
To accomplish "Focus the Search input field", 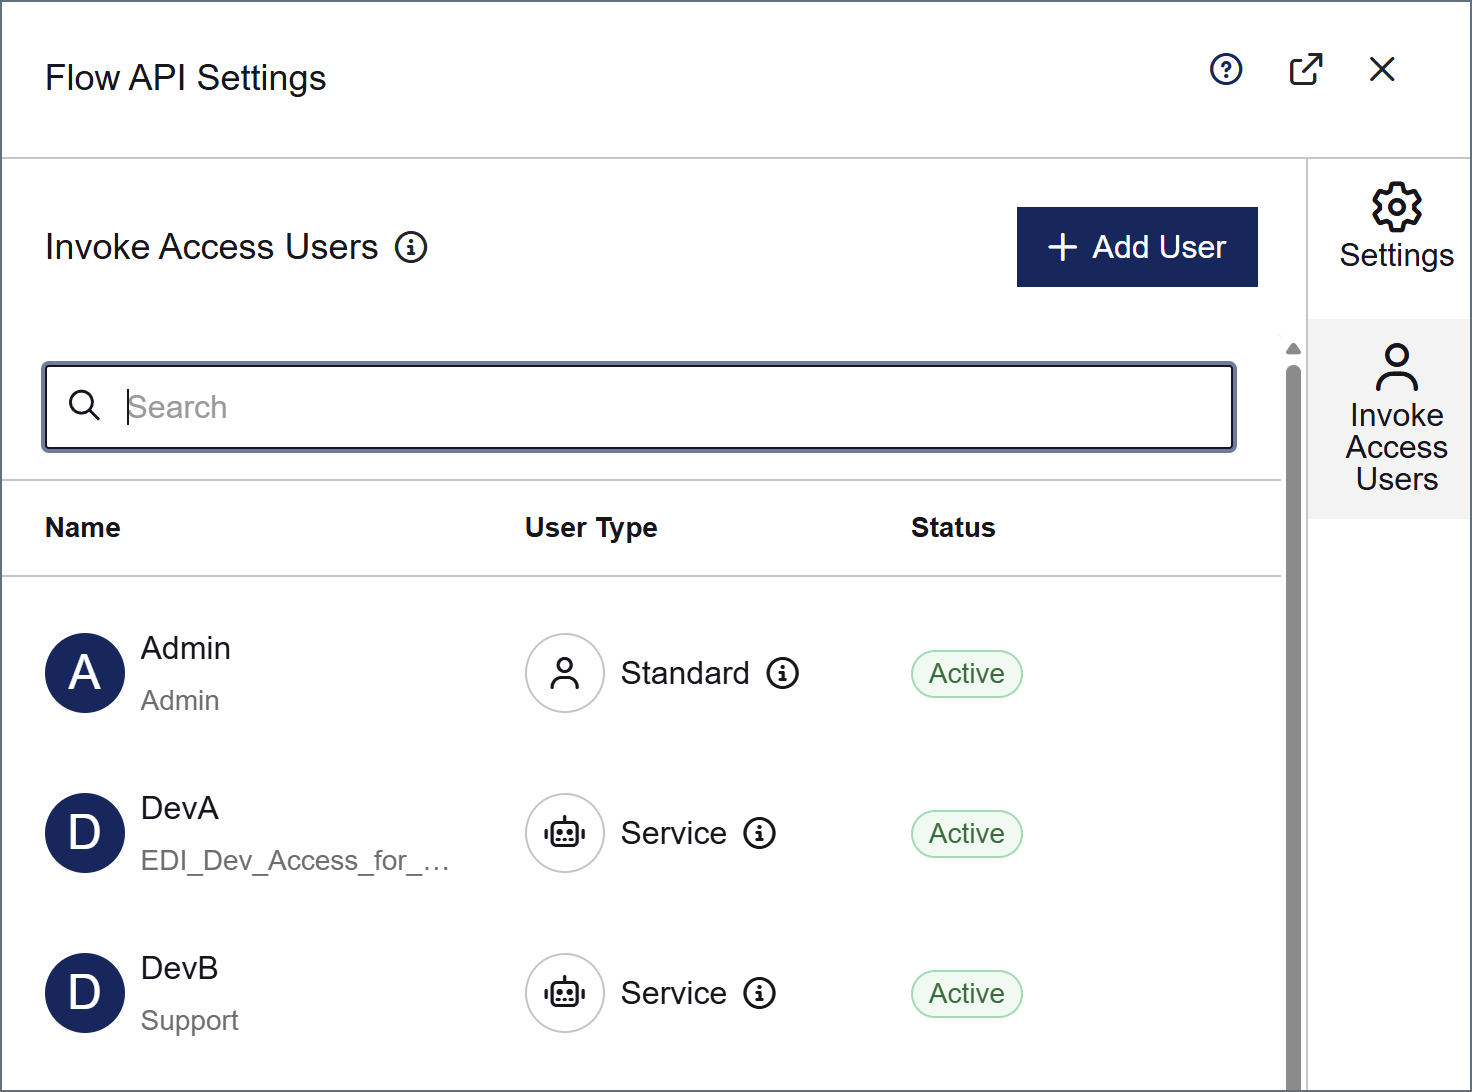I will [640, 407].
